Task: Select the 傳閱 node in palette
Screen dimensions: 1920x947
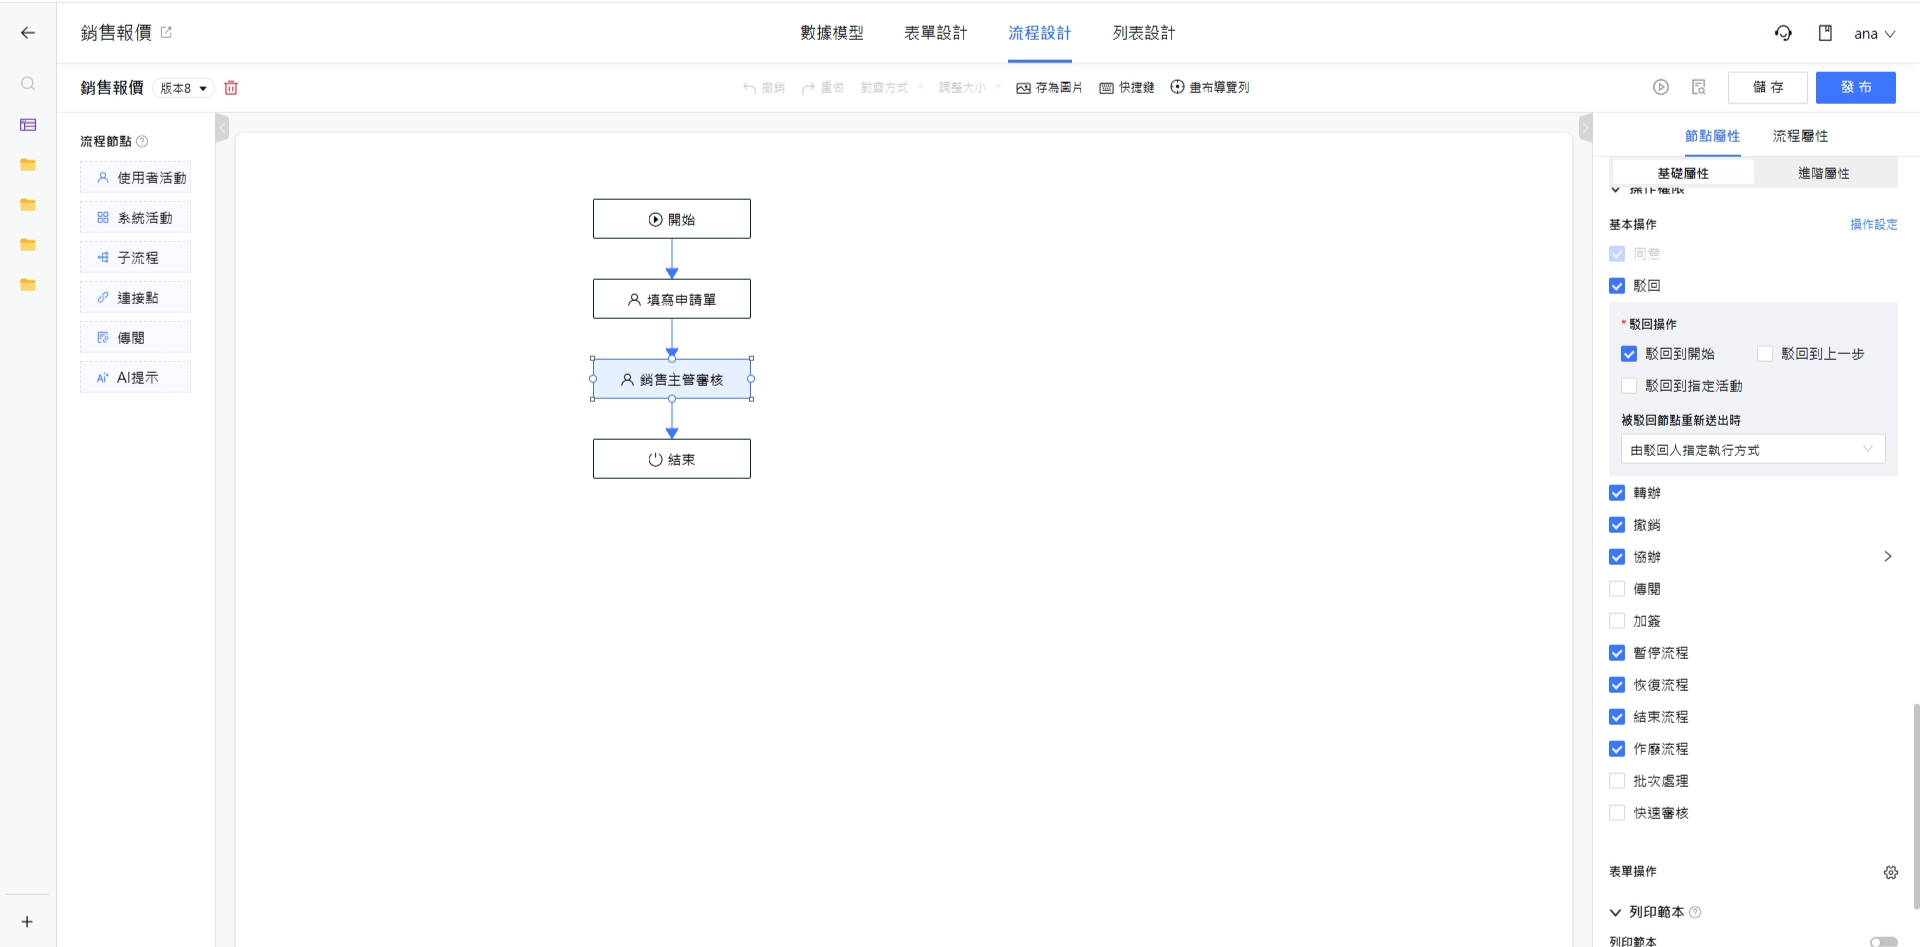Action: 135,338
